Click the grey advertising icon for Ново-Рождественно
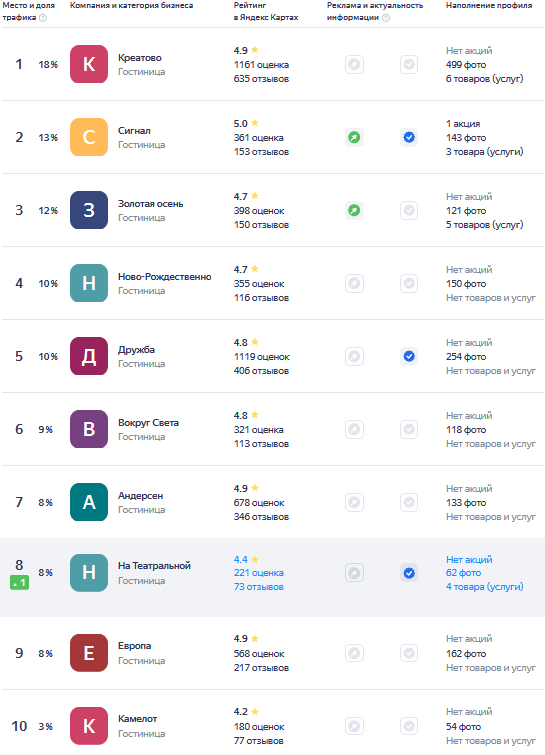Screen dimensions: 545x755 (x=354, y=284)
